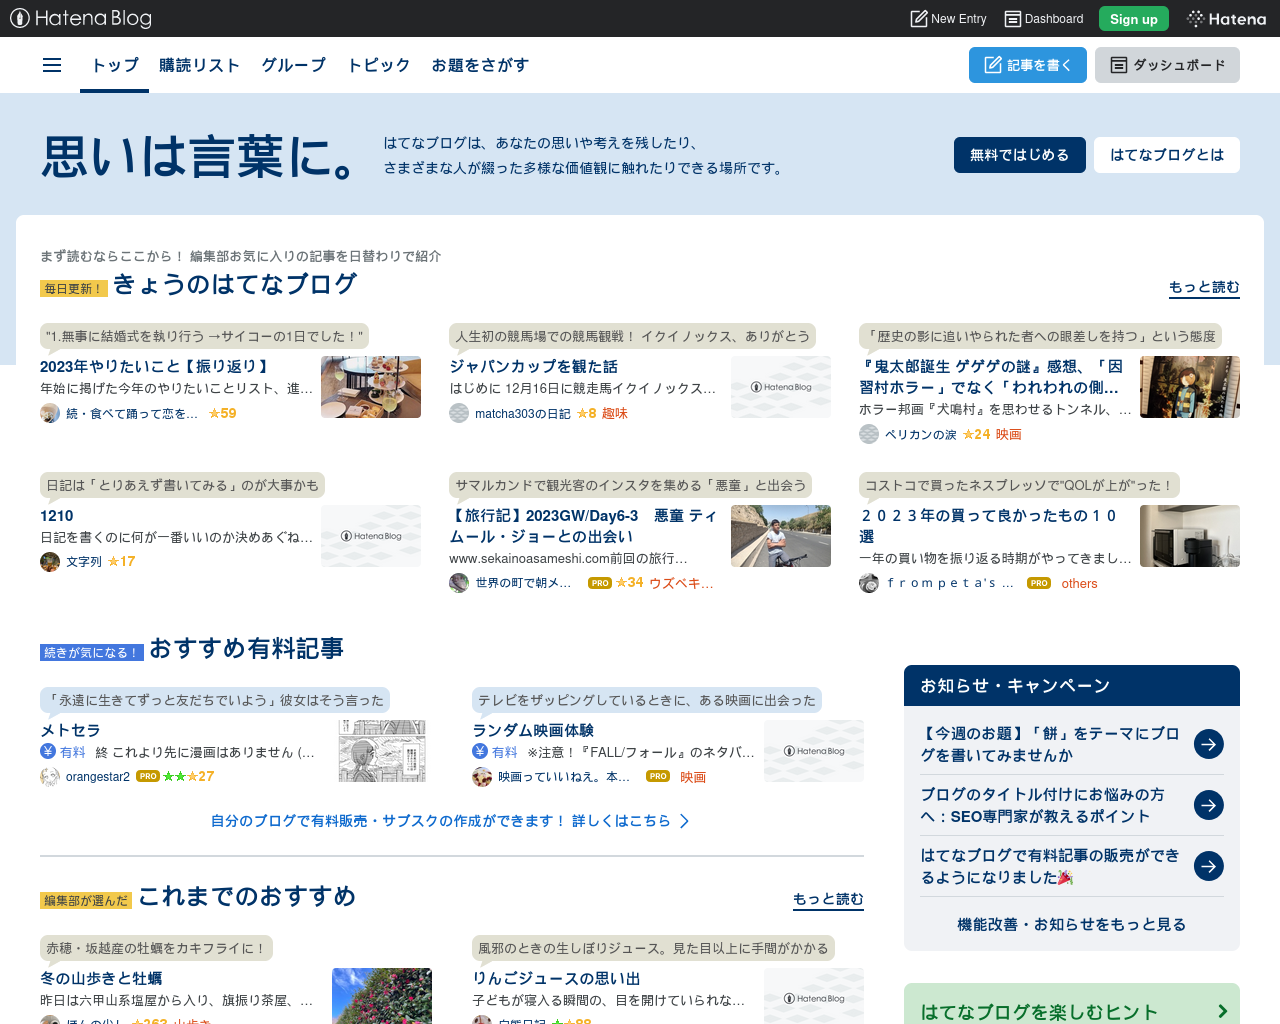Click the 趣味 category tag
The image size is (1280, 1024).
point(615,413)
